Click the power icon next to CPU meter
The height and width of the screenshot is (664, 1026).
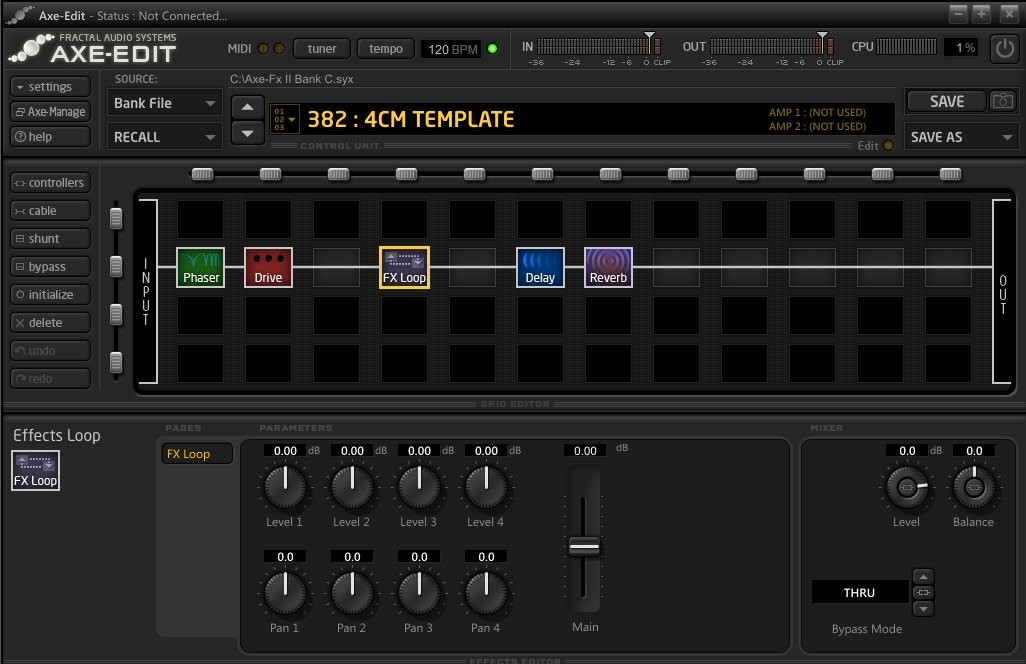point(1004,48)
